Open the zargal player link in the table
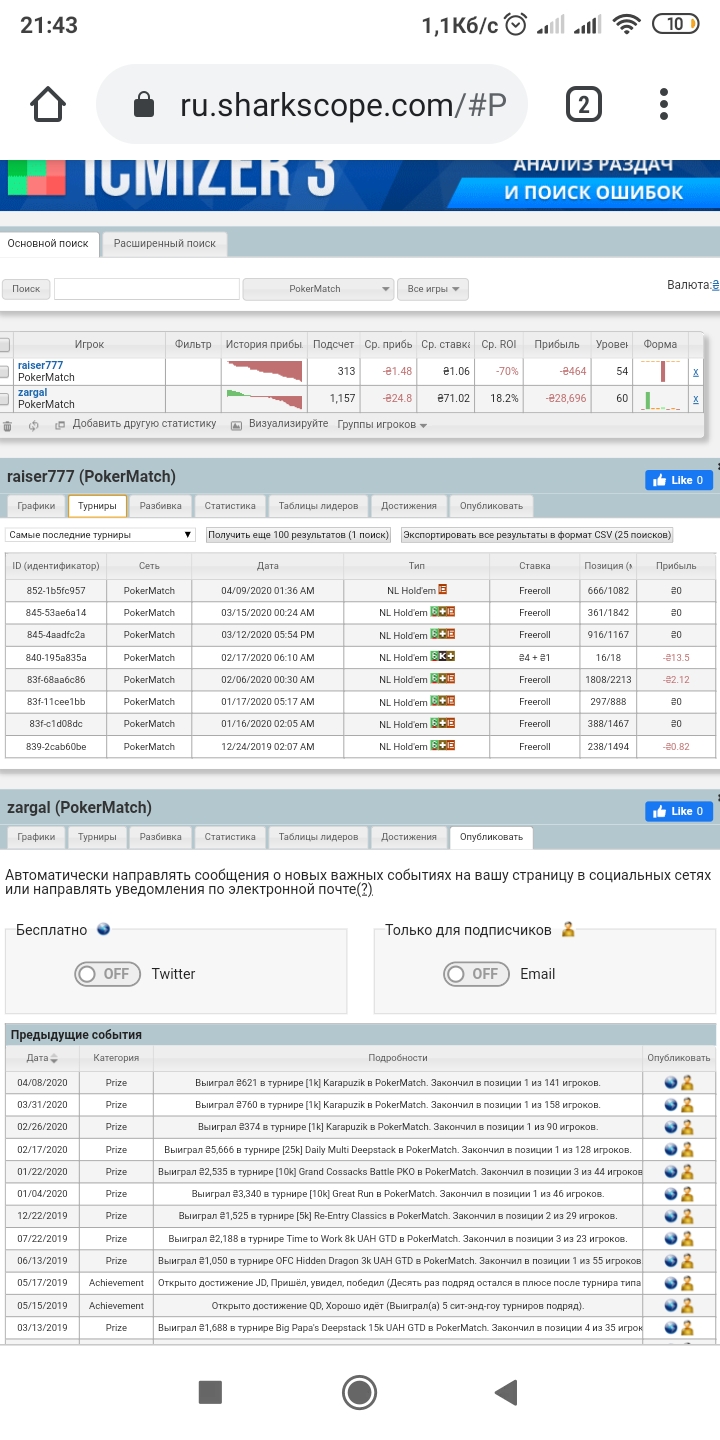This screenshot has height=1440, width=720. click(x=32, y=393)
